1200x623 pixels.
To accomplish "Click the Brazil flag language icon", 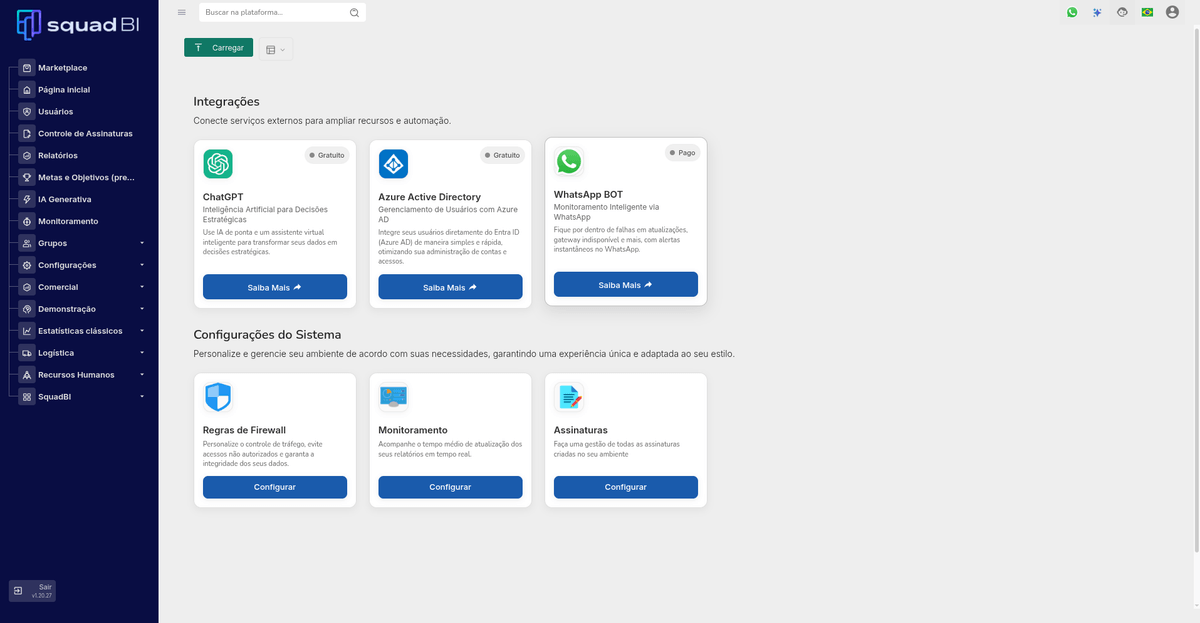I will pyautogui.click(x=1147, y=12).
